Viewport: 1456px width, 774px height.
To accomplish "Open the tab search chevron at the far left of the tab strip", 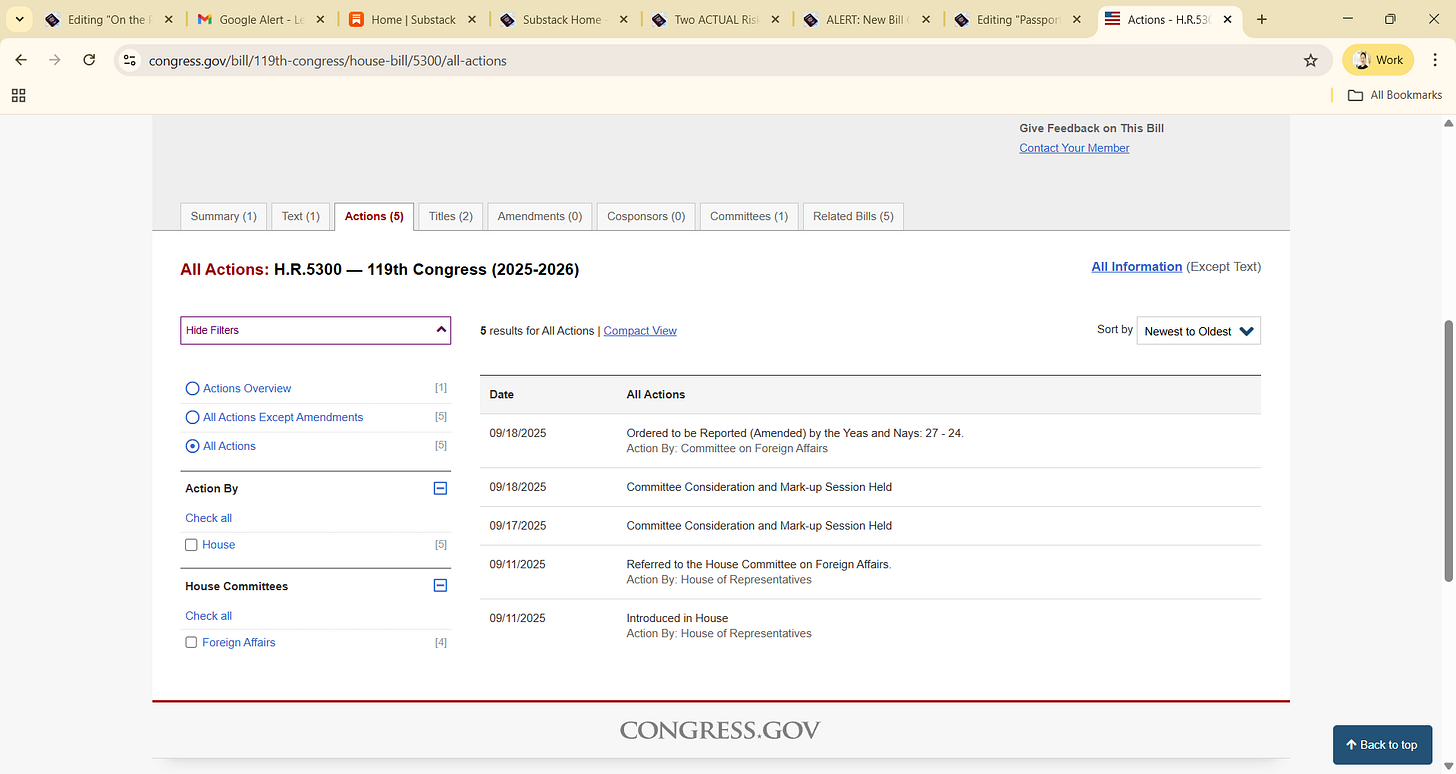I will (x=18, y=19).
